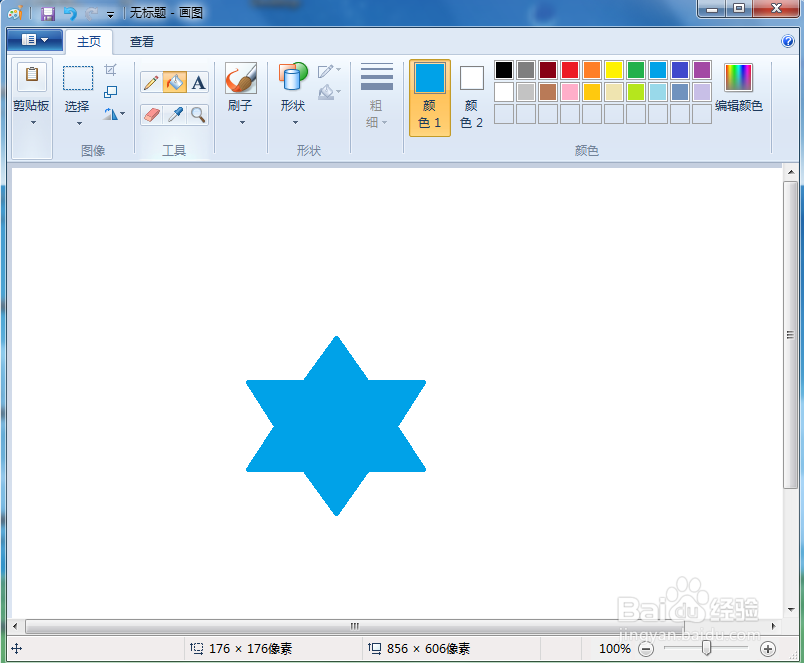Expand the Shapes dropdown arrow
Viewport: 804px width, 663px height.
coord(295,123)
